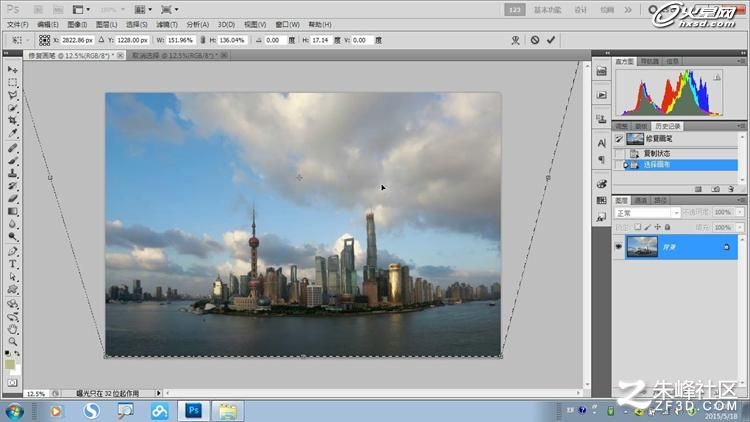Select the Brush tool
Screen dimensions: 750x422
coord(12,161)
